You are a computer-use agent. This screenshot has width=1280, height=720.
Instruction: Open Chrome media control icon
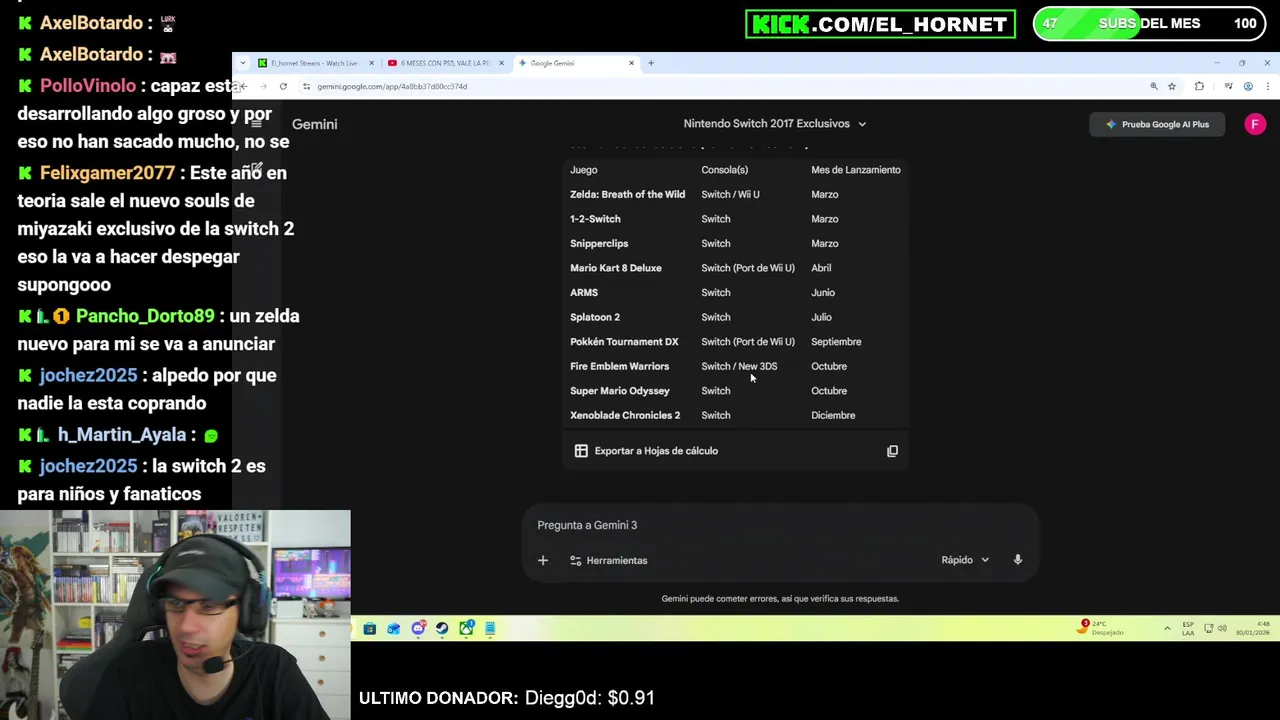[x=1228, y=86]
